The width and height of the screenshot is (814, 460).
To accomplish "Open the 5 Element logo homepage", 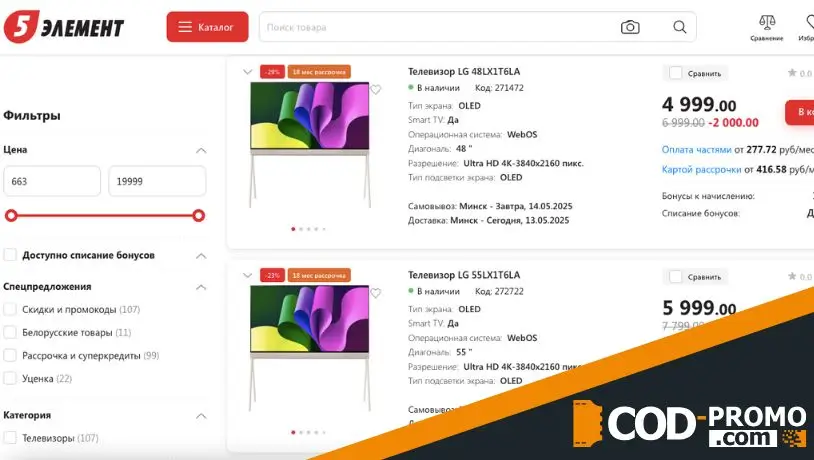I will coord(64,27).
